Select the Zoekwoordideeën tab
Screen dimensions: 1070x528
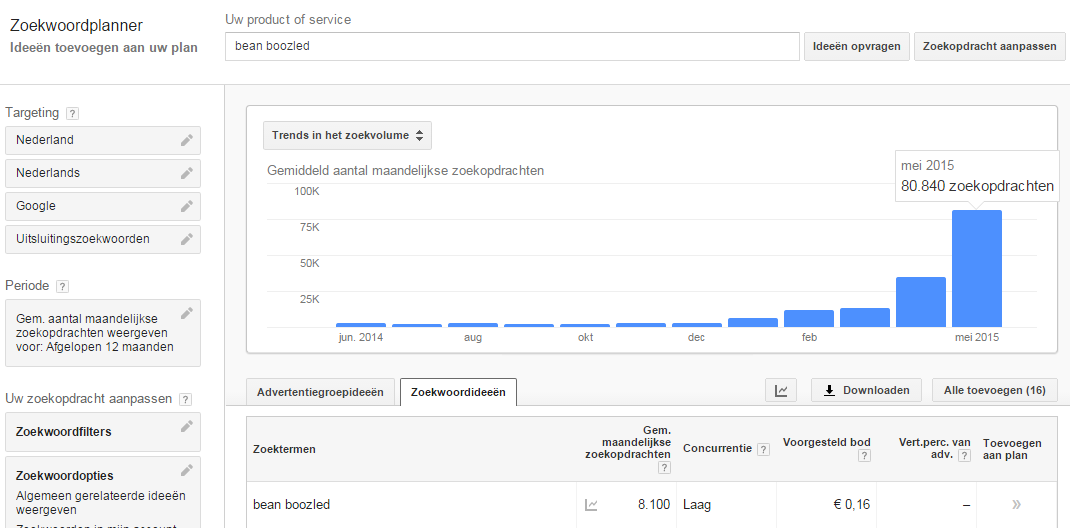pos(458,392)
